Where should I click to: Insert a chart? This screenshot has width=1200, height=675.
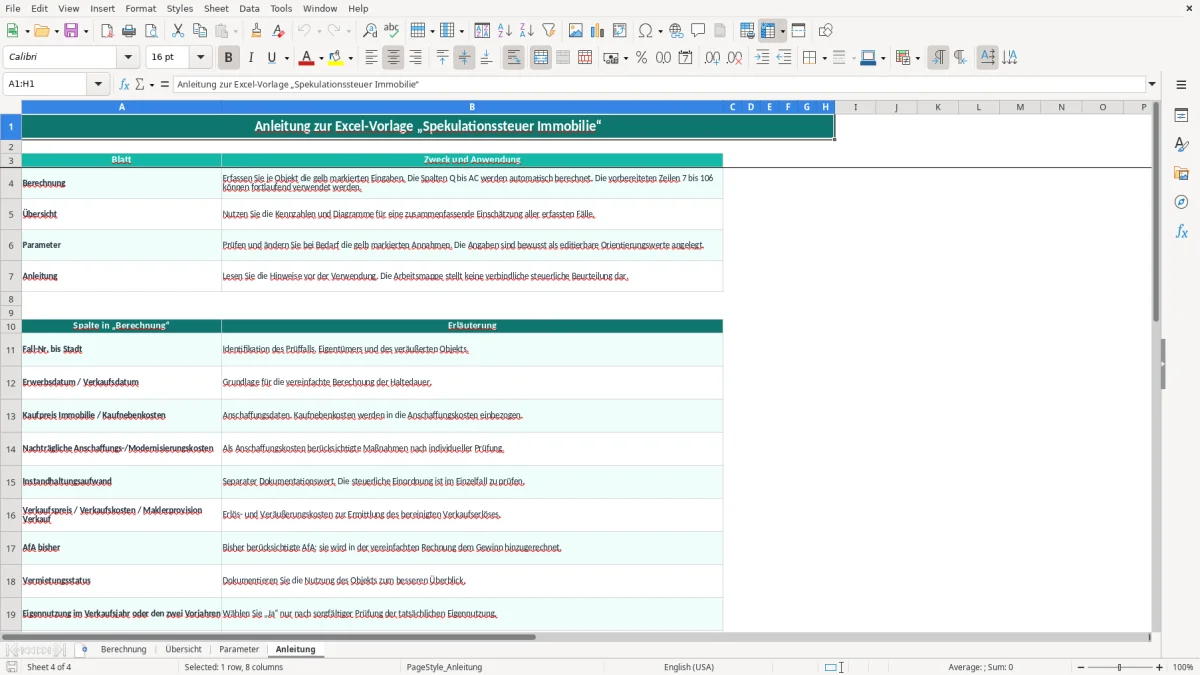click(x=598, y=31)
